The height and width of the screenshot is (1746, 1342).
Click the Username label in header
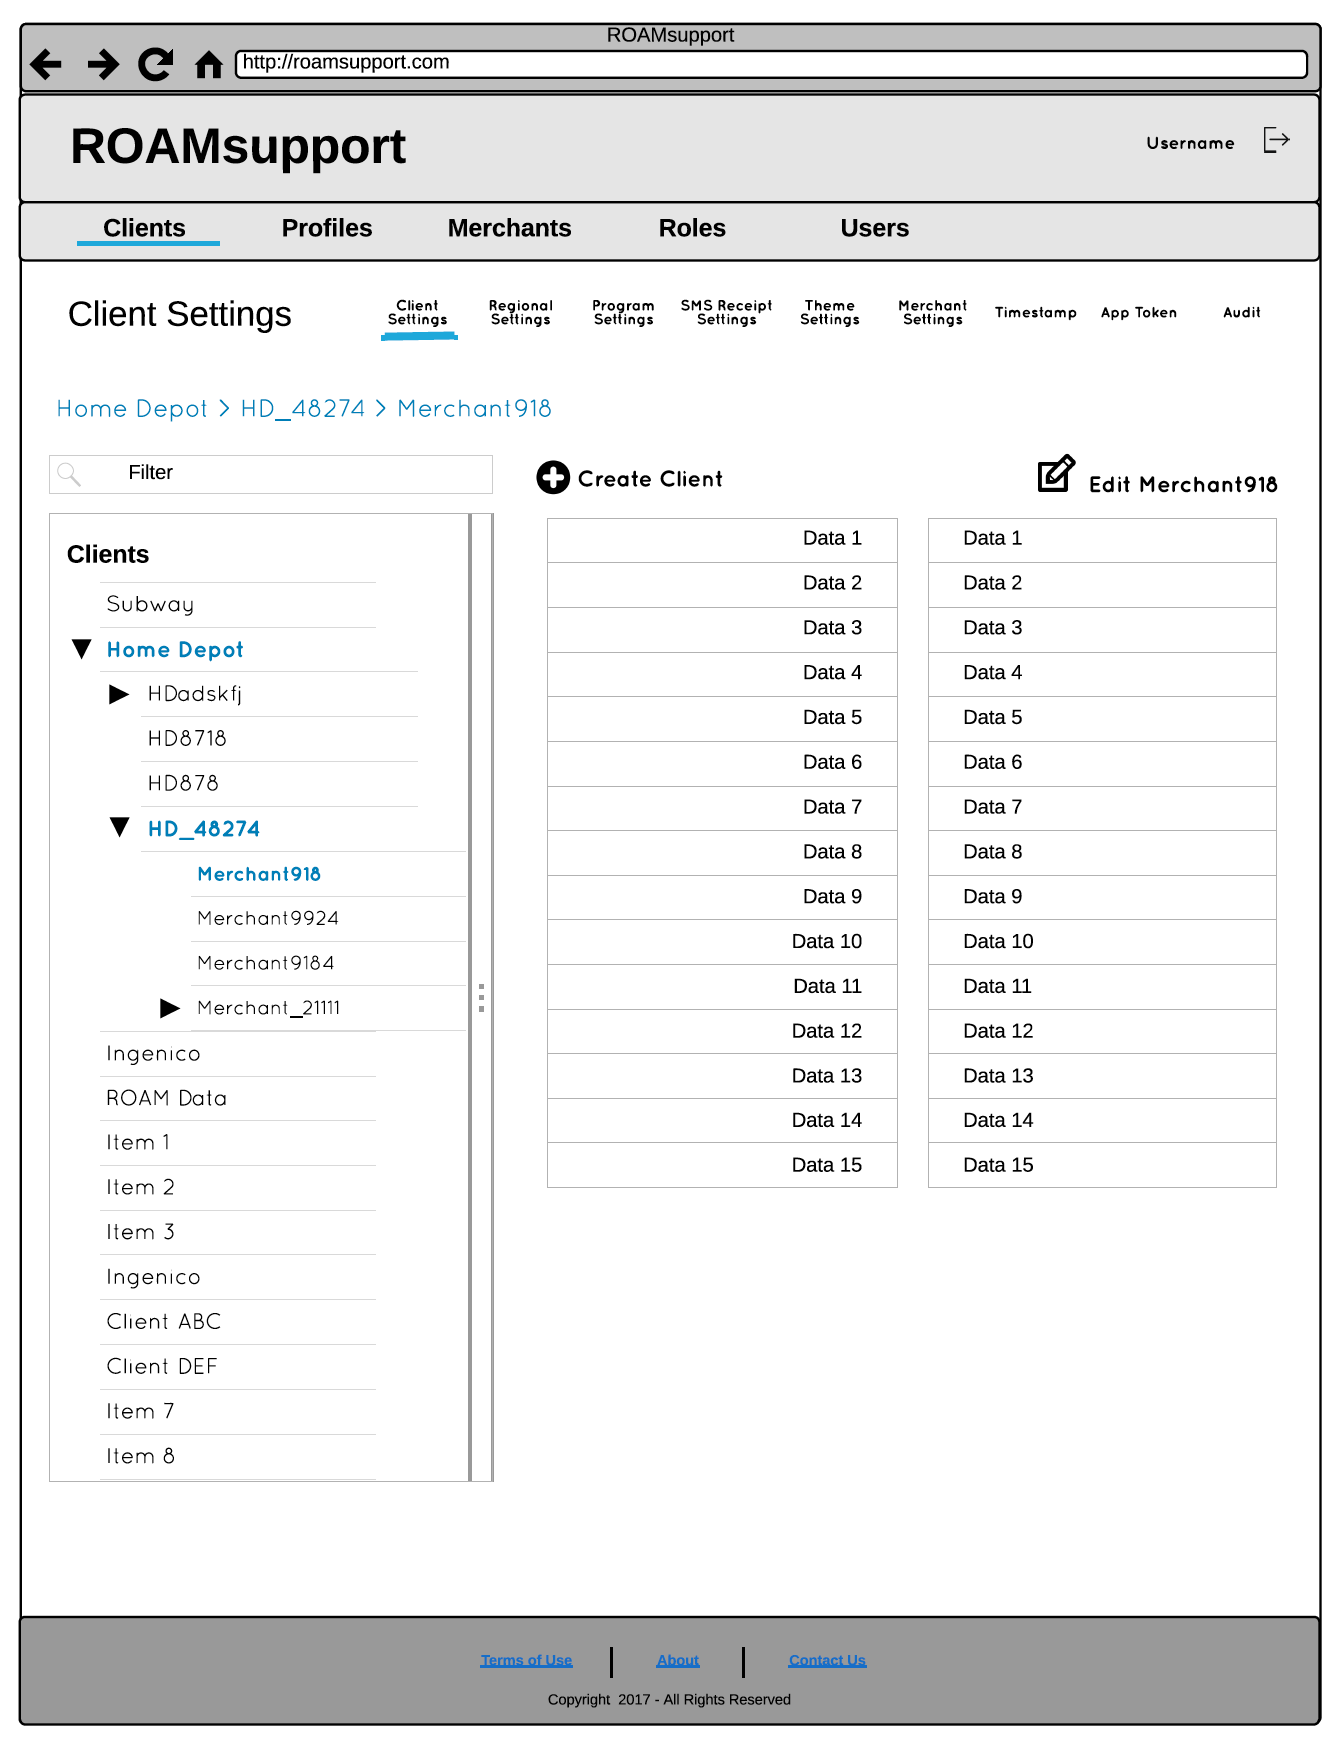pos(1190,143)
